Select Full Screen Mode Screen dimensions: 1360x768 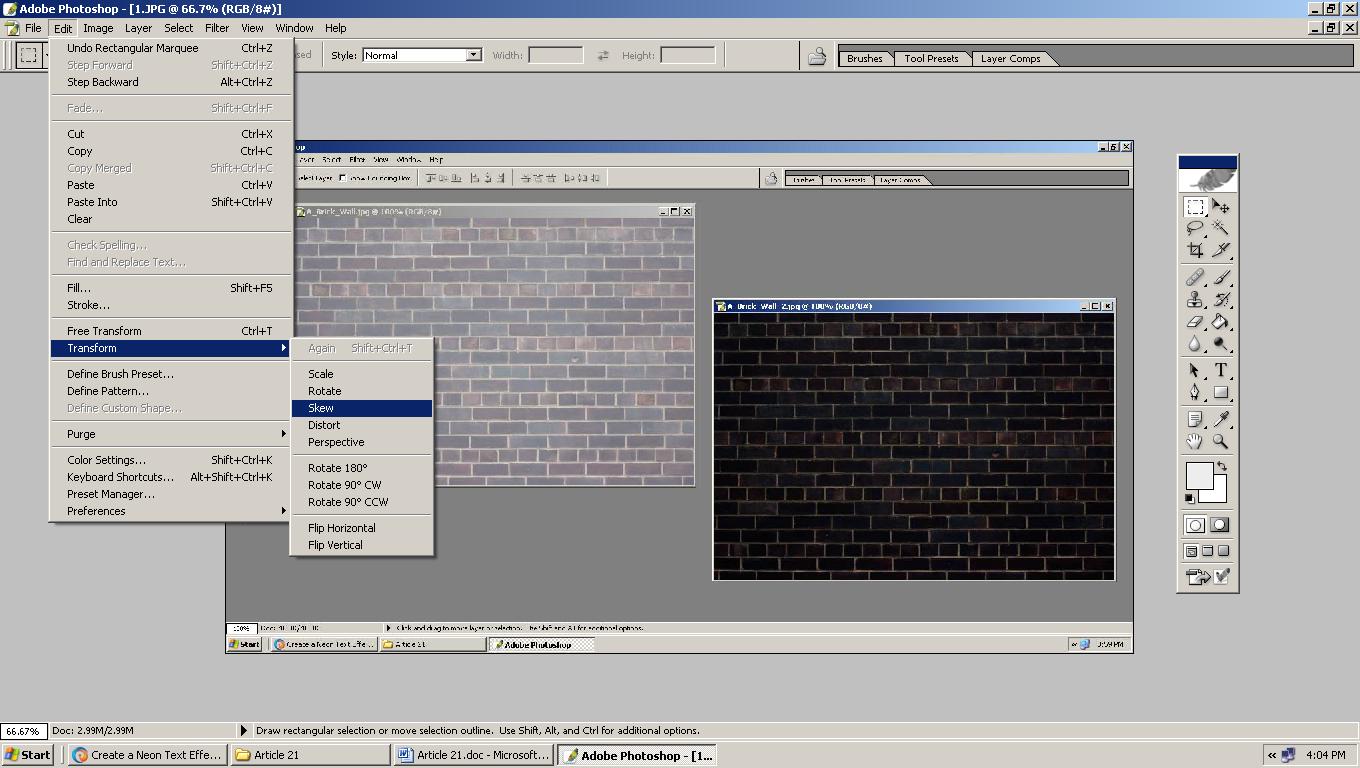(x=1224, y=551)
